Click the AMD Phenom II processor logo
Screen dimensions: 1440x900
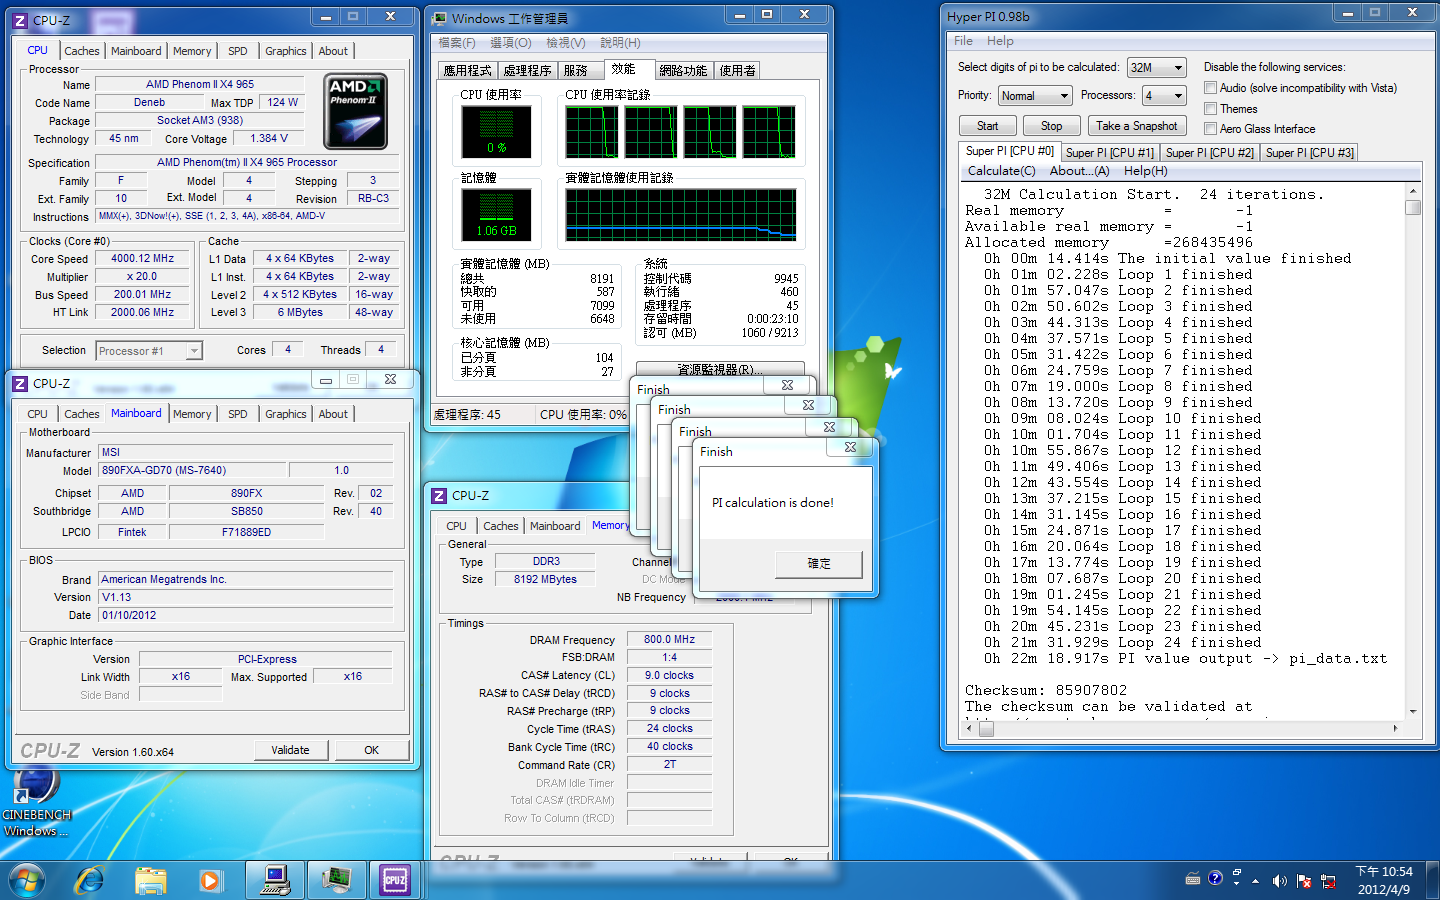pos(356,113)
